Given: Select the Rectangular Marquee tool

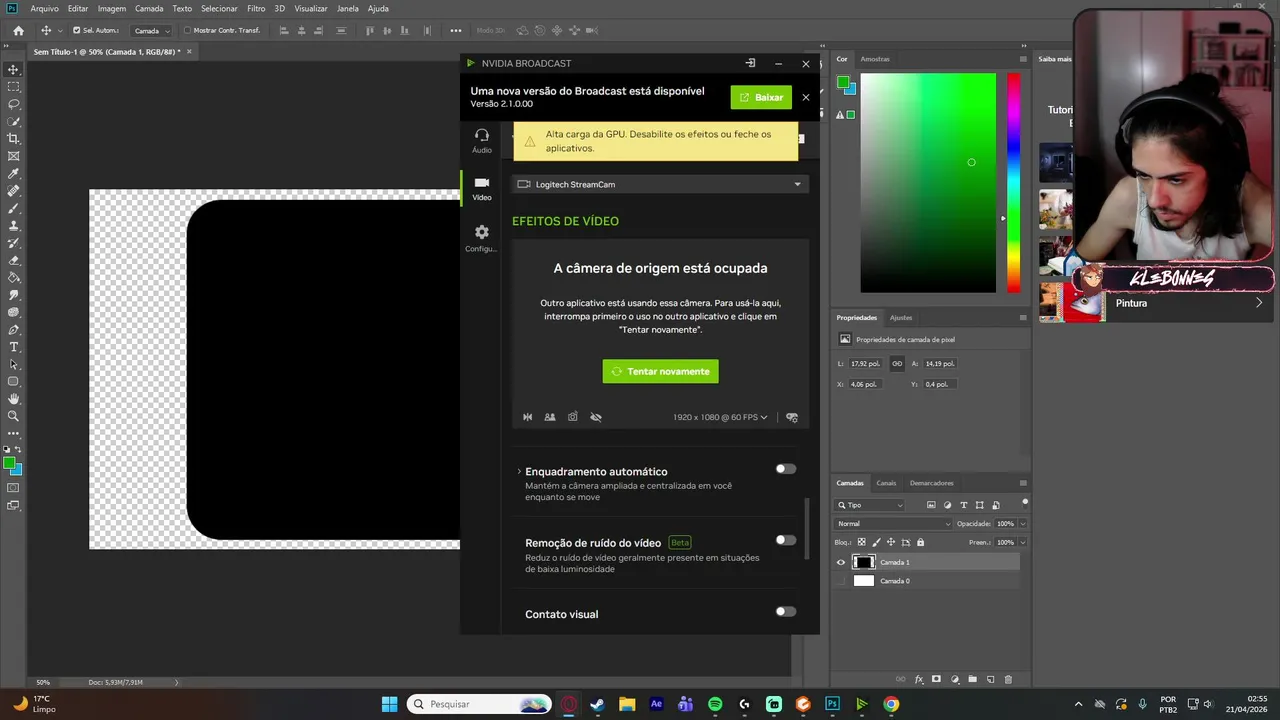Looking at the screenshot, I should pos(14,87).
